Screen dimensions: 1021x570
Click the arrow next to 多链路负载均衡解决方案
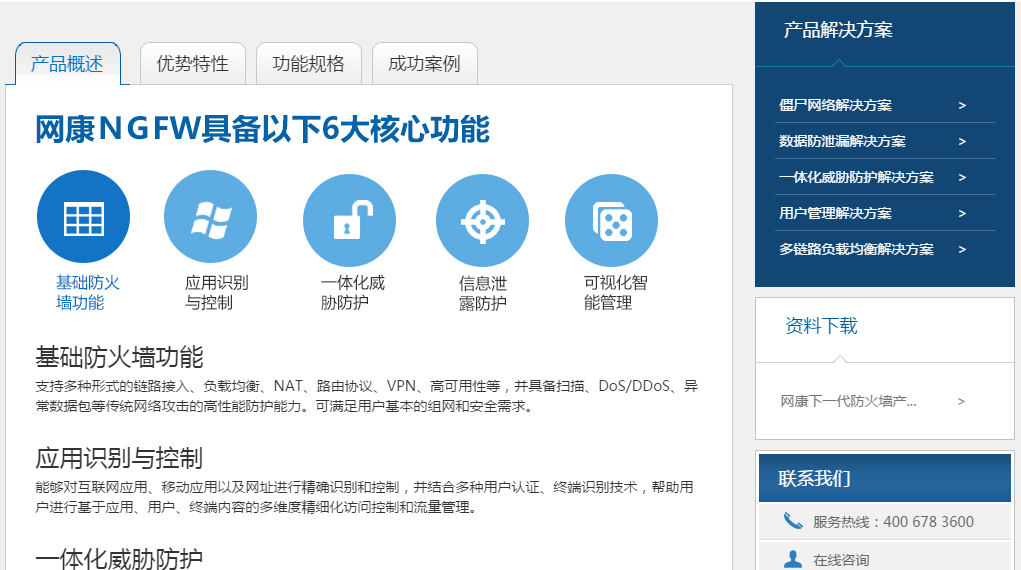click(962, 249)
